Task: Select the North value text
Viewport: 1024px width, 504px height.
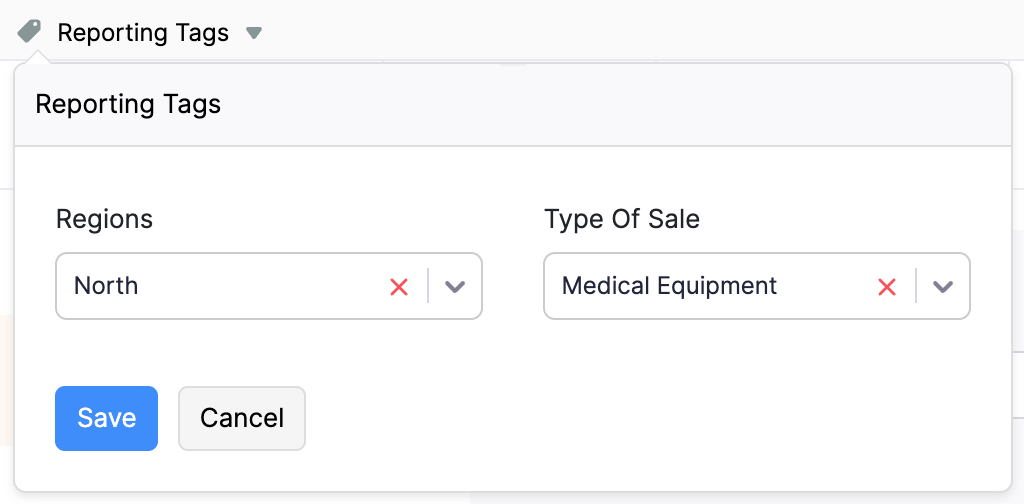Action: click(x=106, y=286)
